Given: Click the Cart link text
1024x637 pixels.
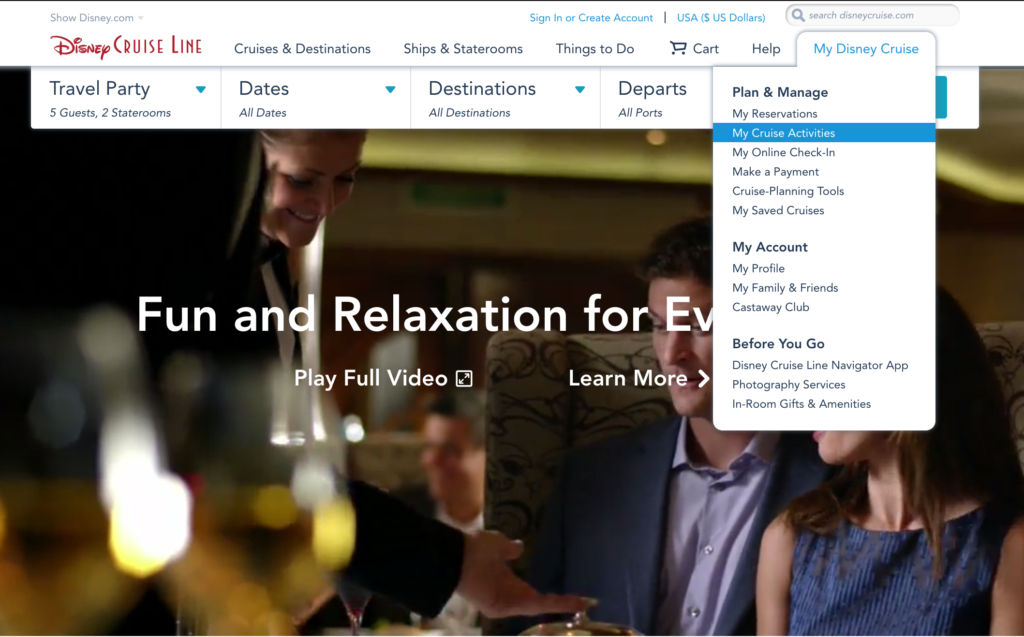Looking at the screenshot, I should [705, 49].
